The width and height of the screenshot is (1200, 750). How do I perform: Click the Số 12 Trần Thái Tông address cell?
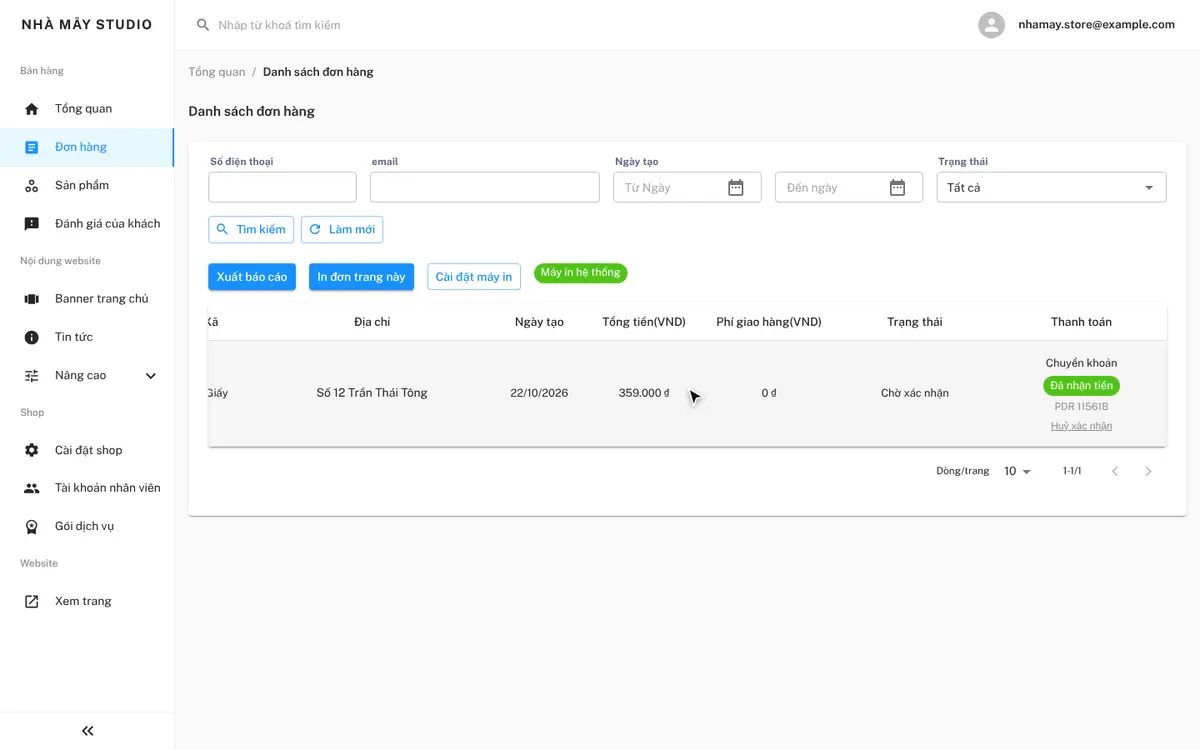pos(372,393)
